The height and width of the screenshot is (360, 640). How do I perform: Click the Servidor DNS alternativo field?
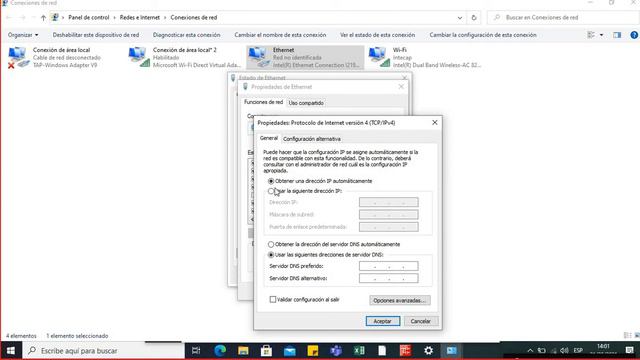389,278
